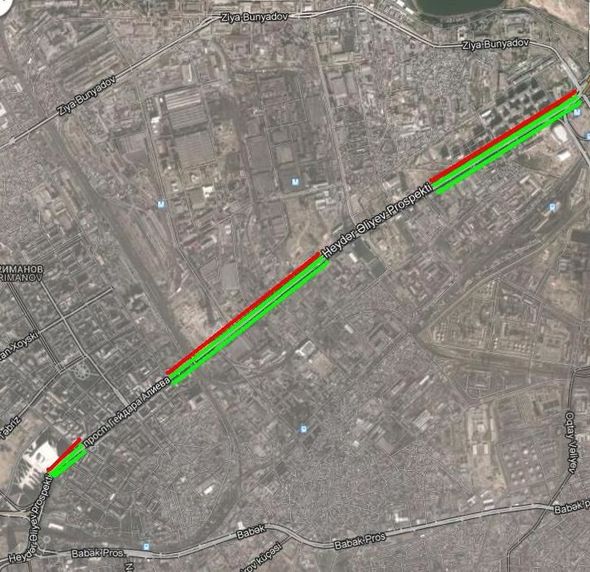
Task: Select the metro M icon in the central industrial area
Action: point(295,182)
